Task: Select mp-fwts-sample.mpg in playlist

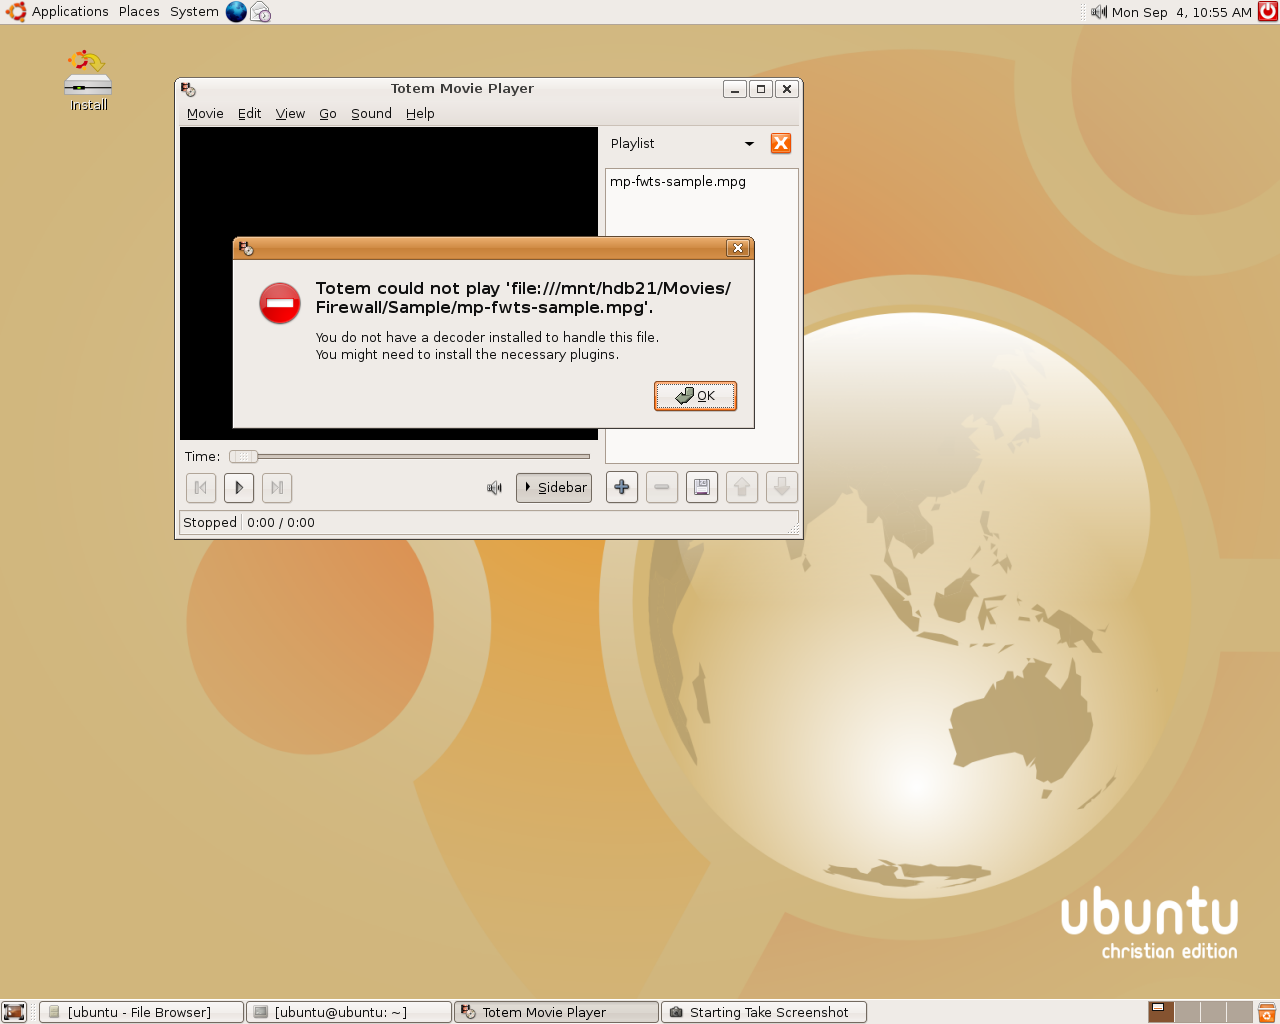Action: pyautogui.click(x=678, y=181)
